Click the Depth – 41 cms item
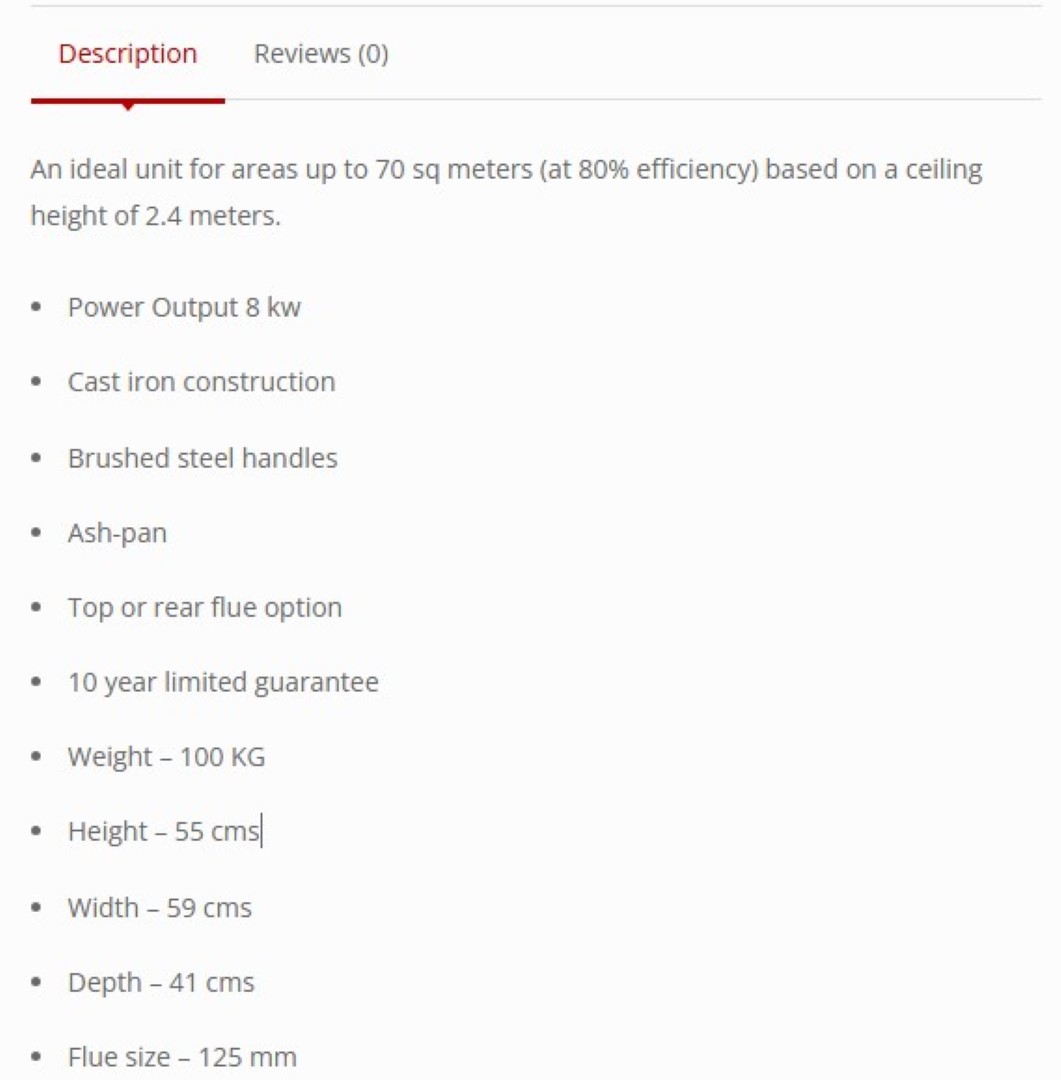1061x1080 pixels. pos(161,982)
